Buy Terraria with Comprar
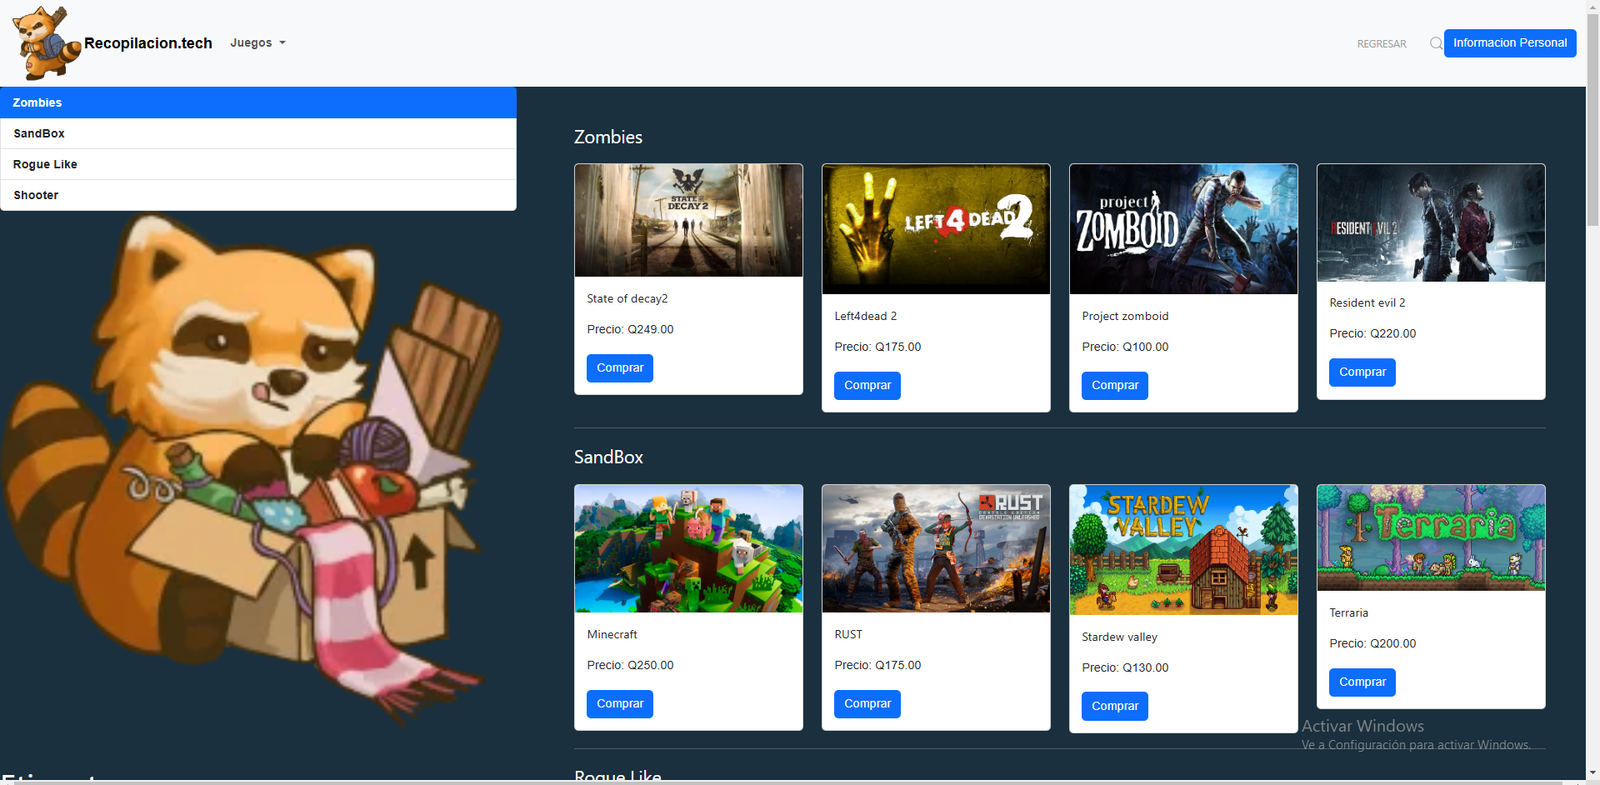 pos(1362,682)
